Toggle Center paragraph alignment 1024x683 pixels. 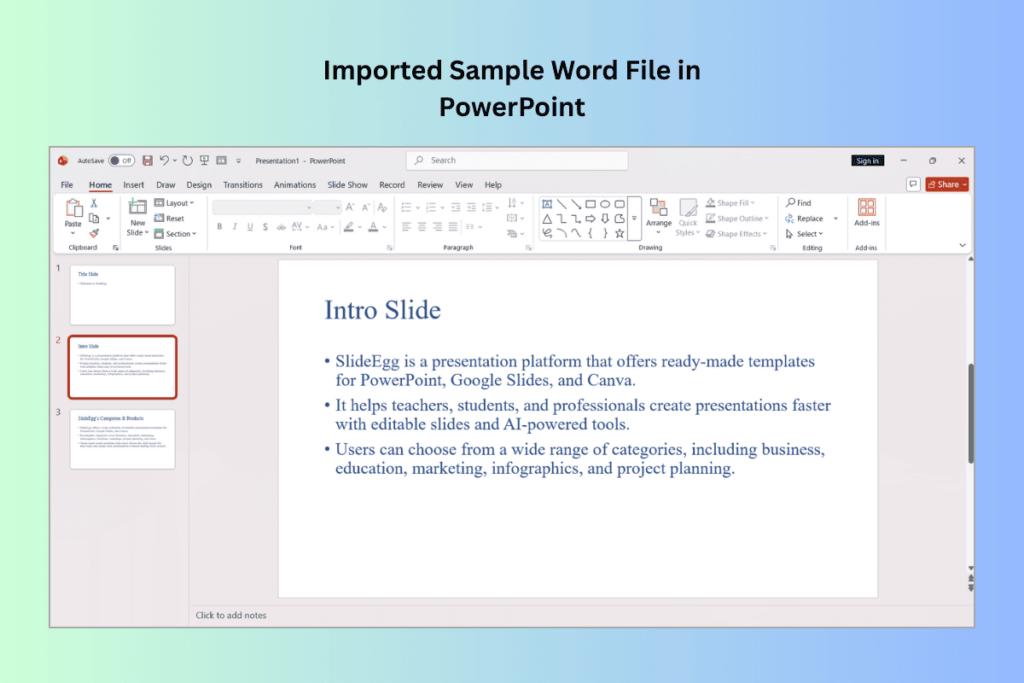[422, 227]
